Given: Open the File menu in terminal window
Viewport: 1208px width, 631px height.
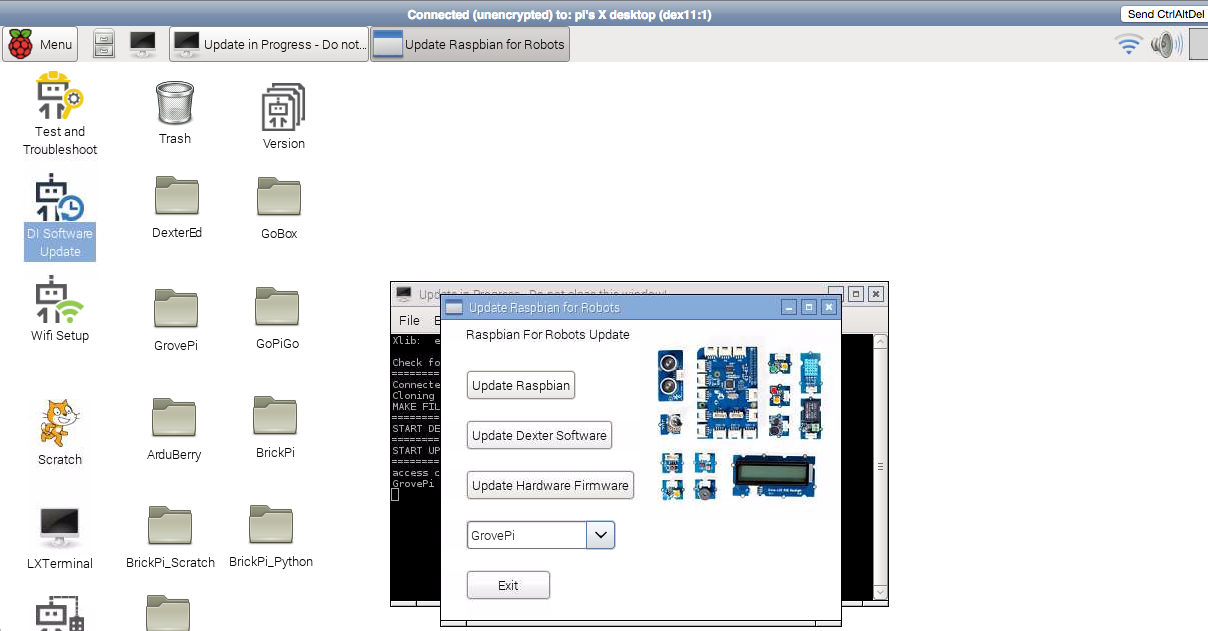Looking at the screenshot, I should [409, 321].
